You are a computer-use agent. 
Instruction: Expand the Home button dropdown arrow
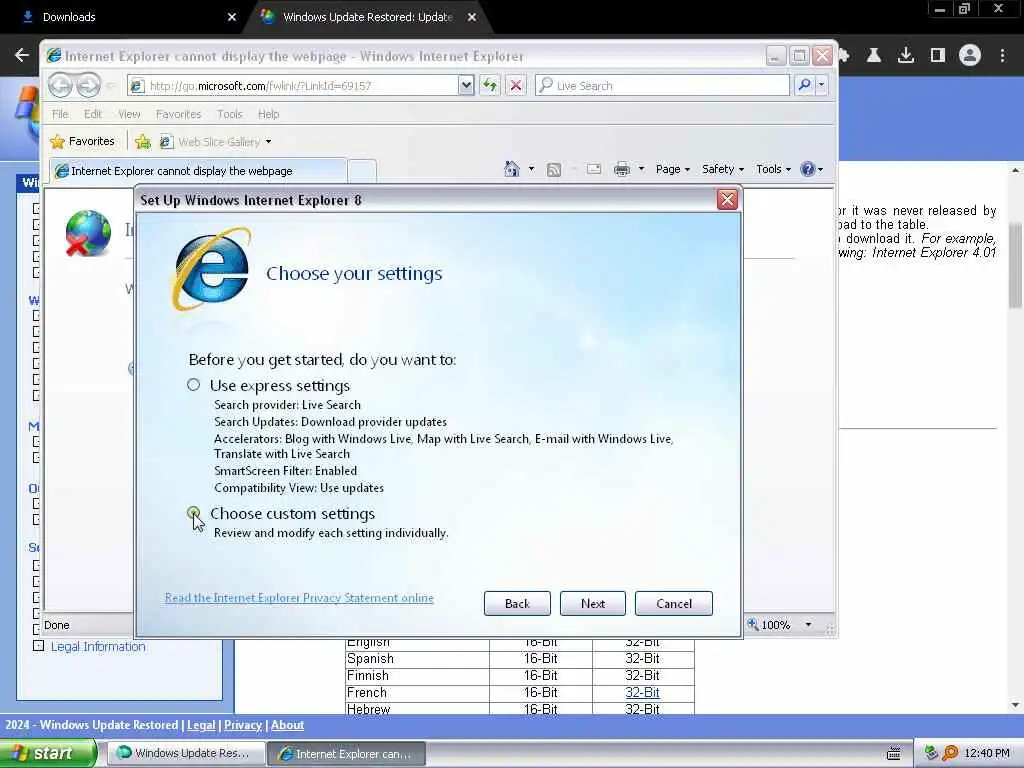coord(531,169)
